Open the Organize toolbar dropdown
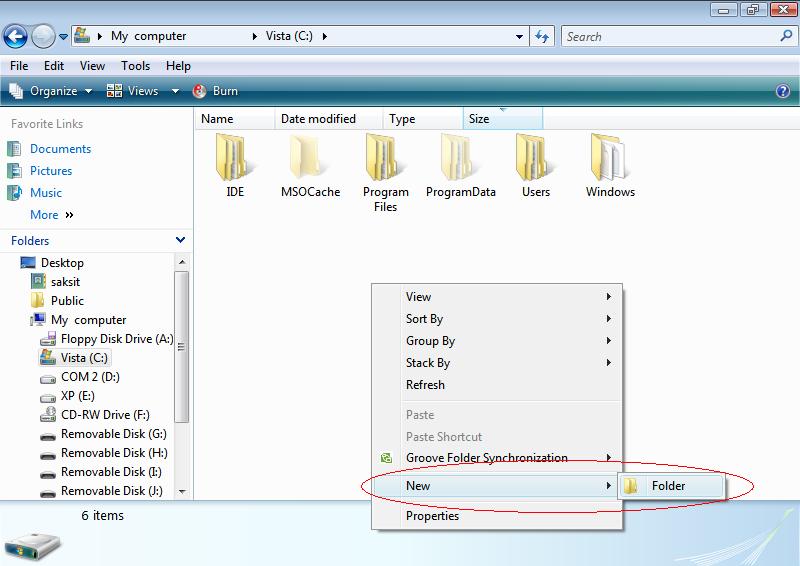Screen dimensions: 800x566 (51, 91)
